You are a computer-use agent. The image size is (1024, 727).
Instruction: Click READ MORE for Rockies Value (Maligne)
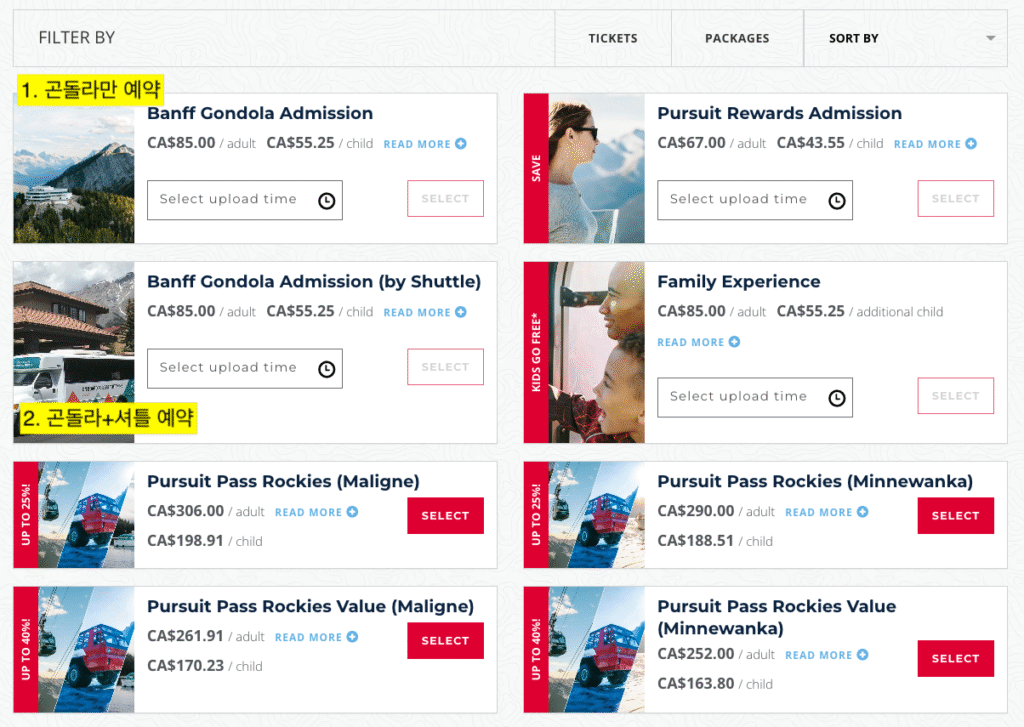[308, 637]
